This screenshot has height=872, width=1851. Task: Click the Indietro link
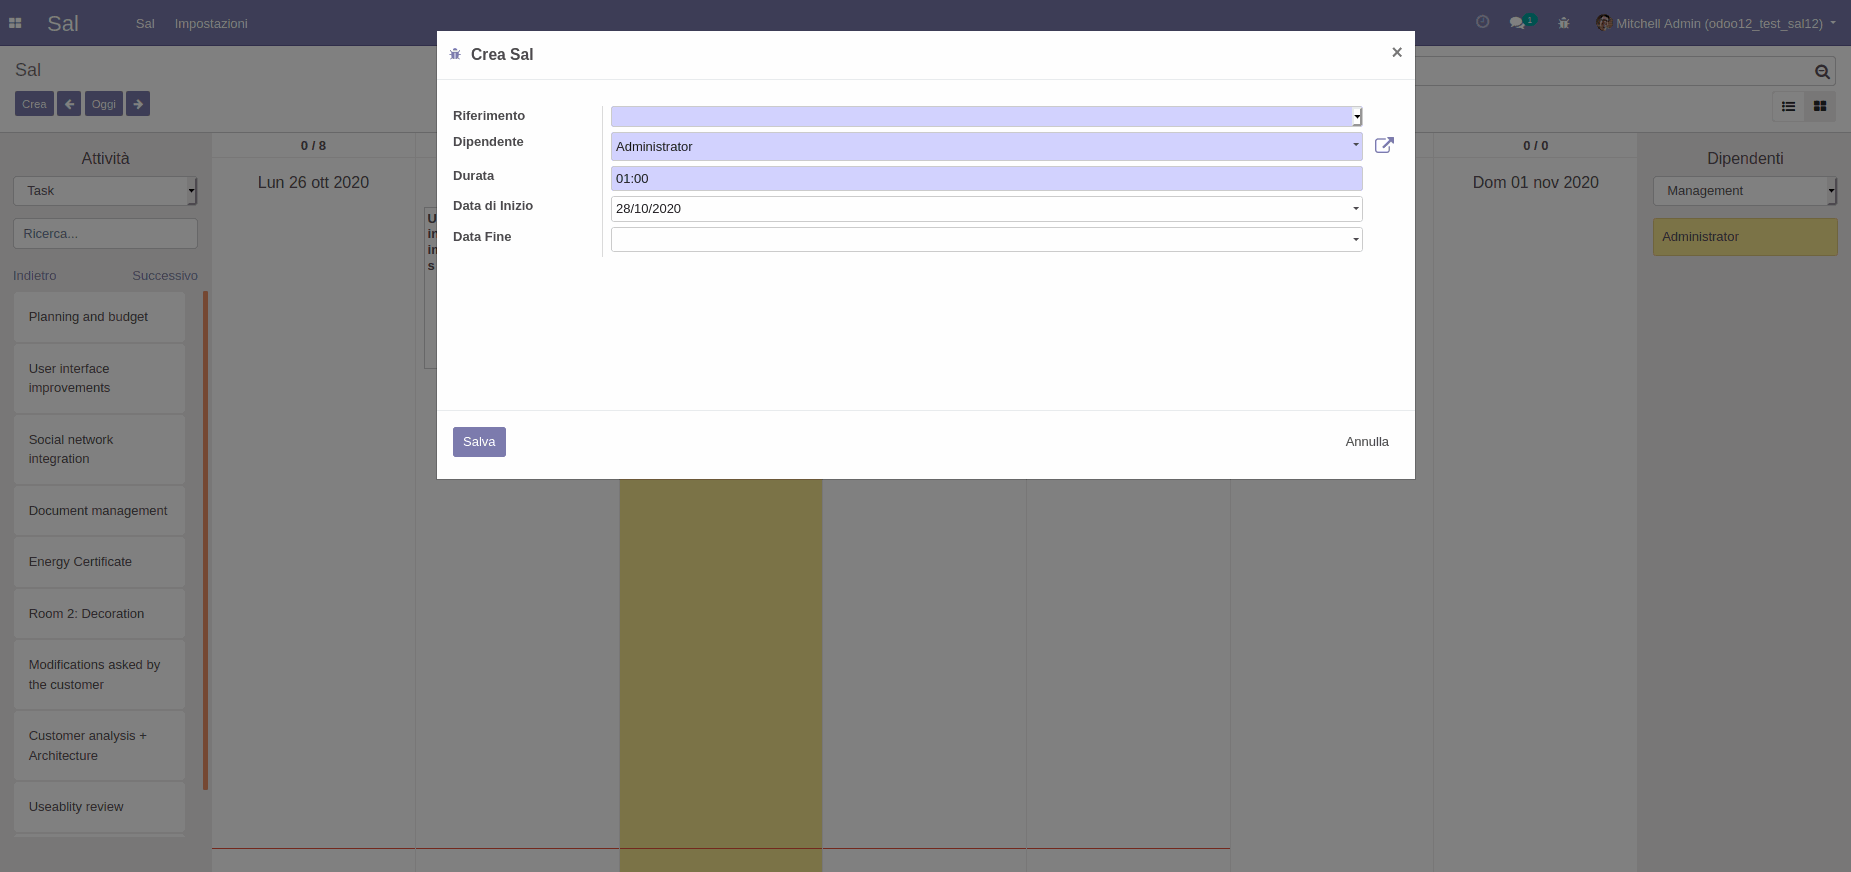35,276
